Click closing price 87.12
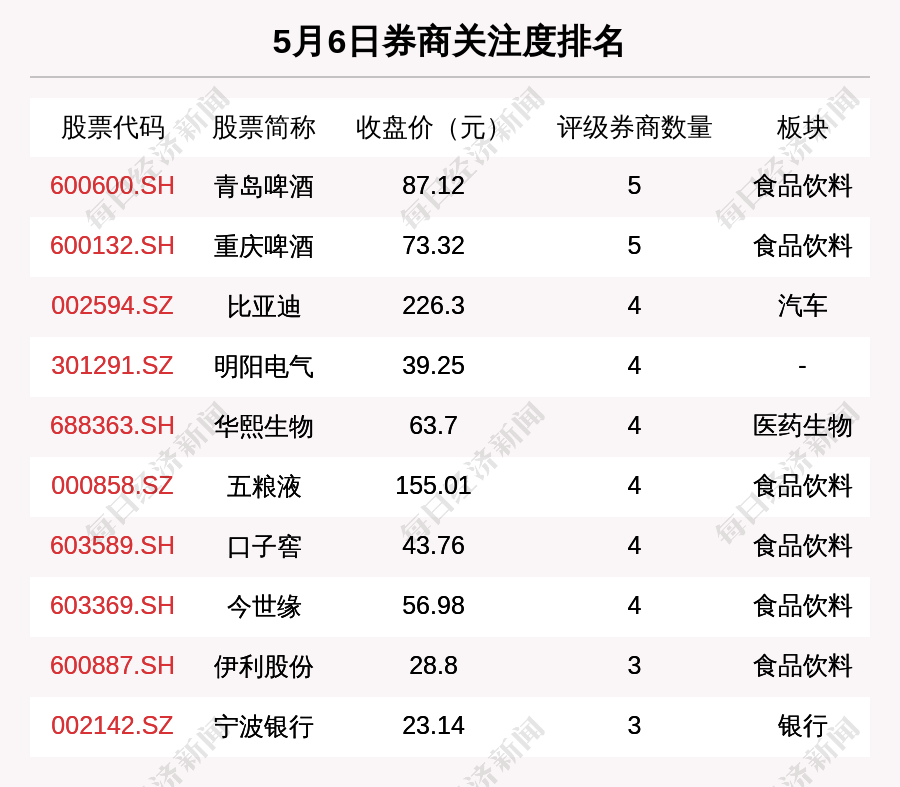900x787 pixels. [x=433, y=186]
